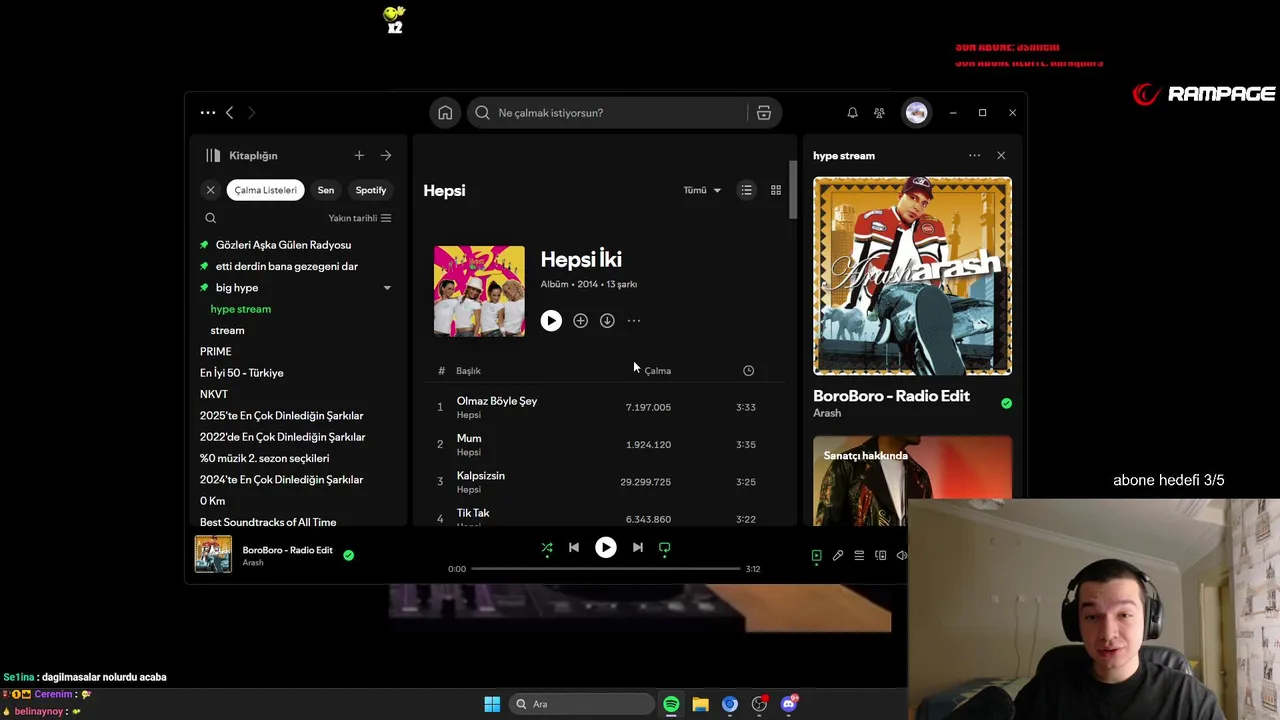Open the Browse icon in search bar
This screenshot has width=1280, height=720.
coord(764,113)
